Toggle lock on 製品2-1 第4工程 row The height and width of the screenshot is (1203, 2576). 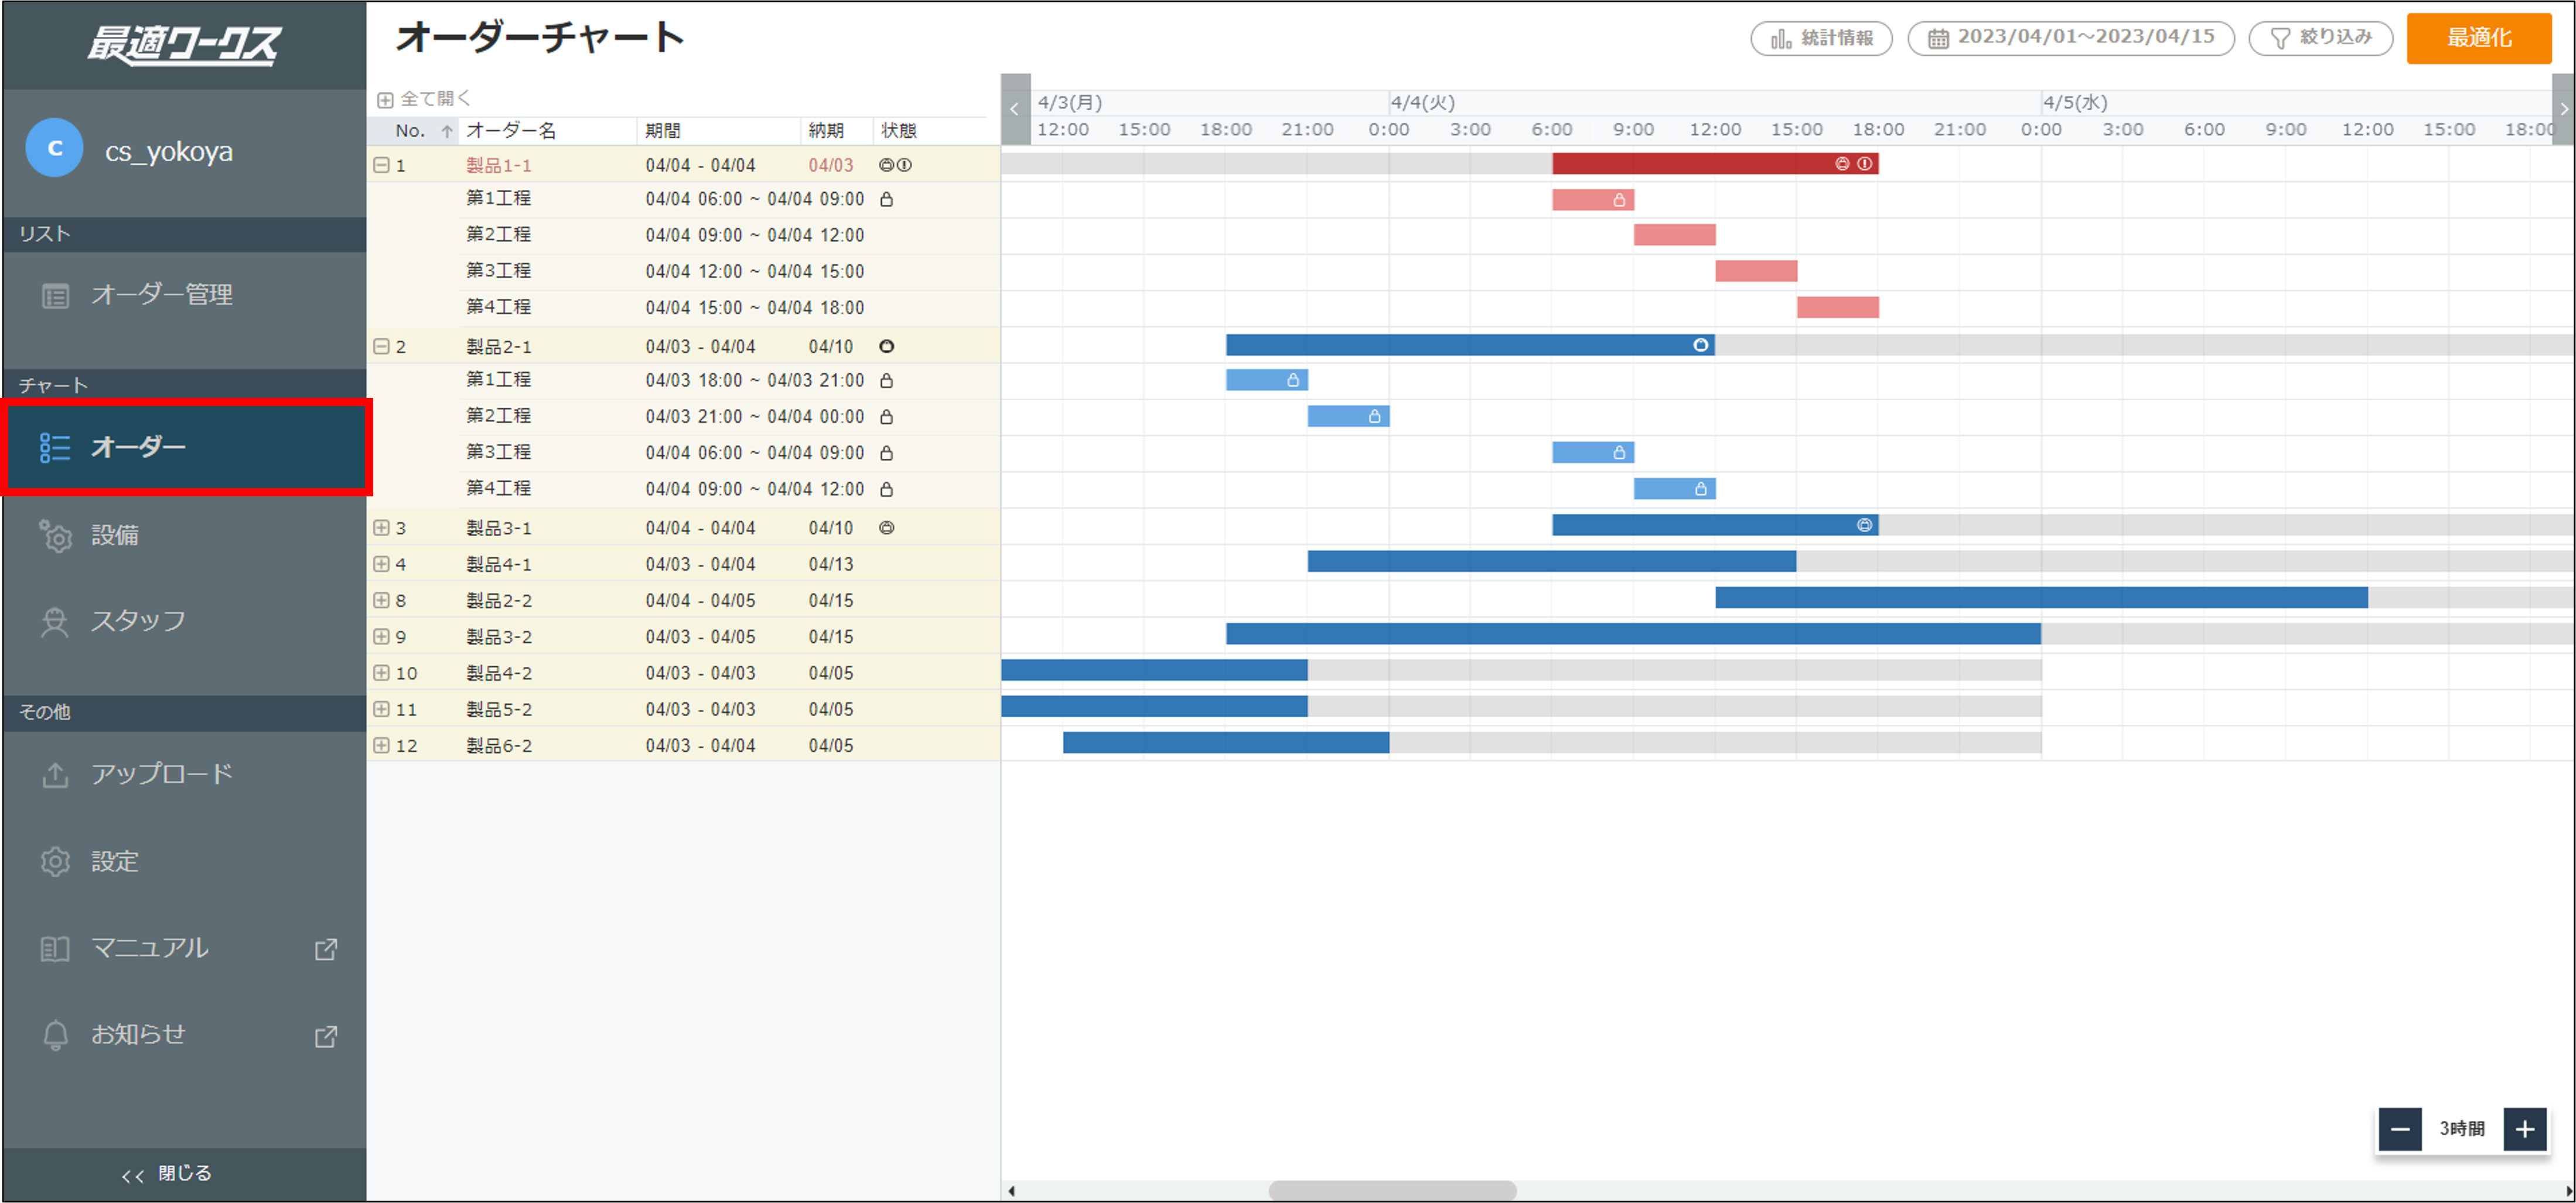click(886, 489)
